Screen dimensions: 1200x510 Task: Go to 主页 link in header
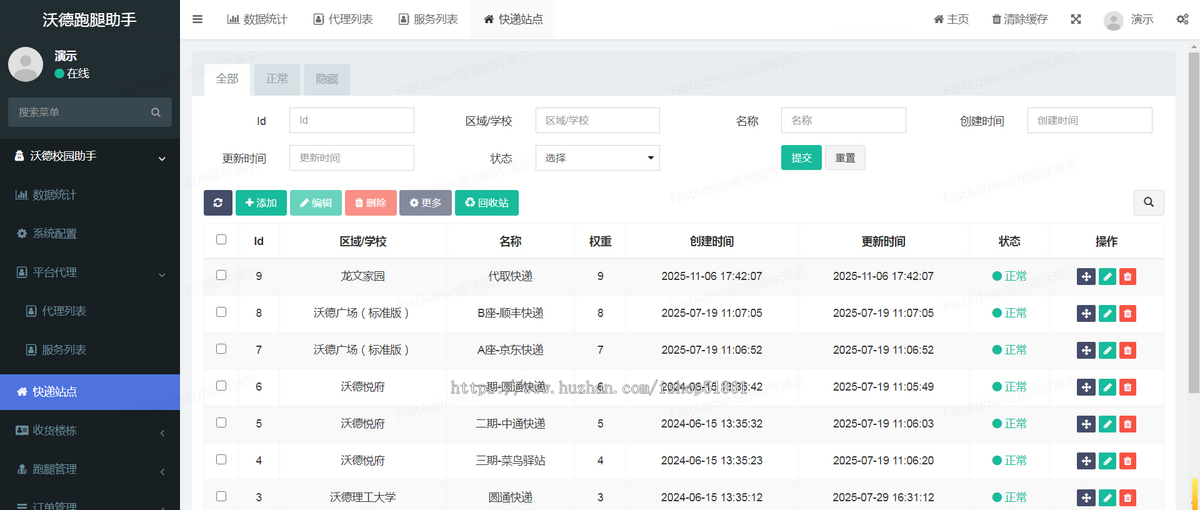(x=951, y=19)
